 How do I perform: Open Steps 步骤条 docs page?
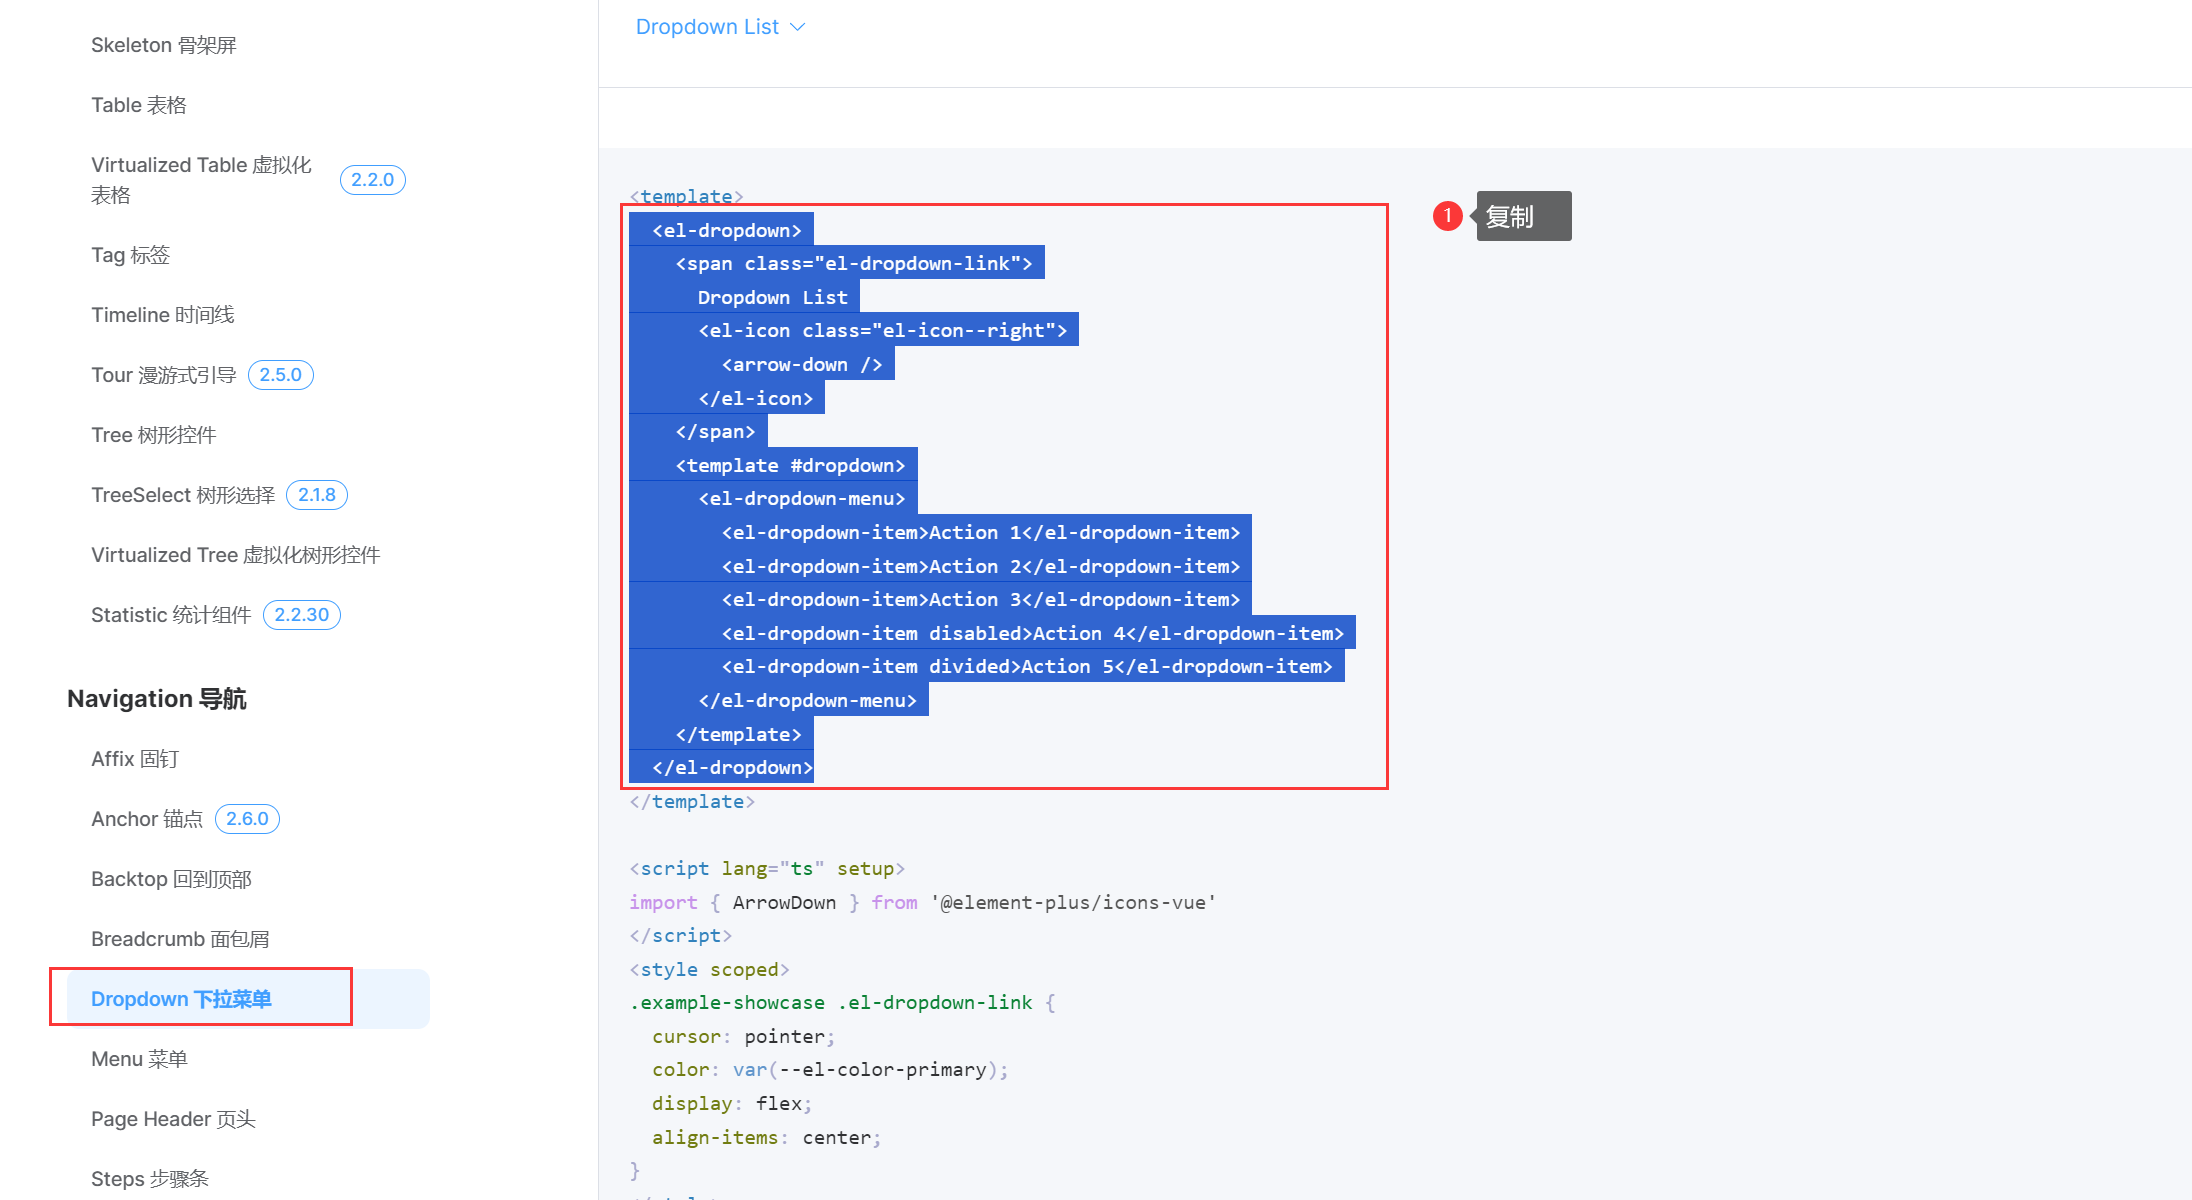tap(150, 1179)
